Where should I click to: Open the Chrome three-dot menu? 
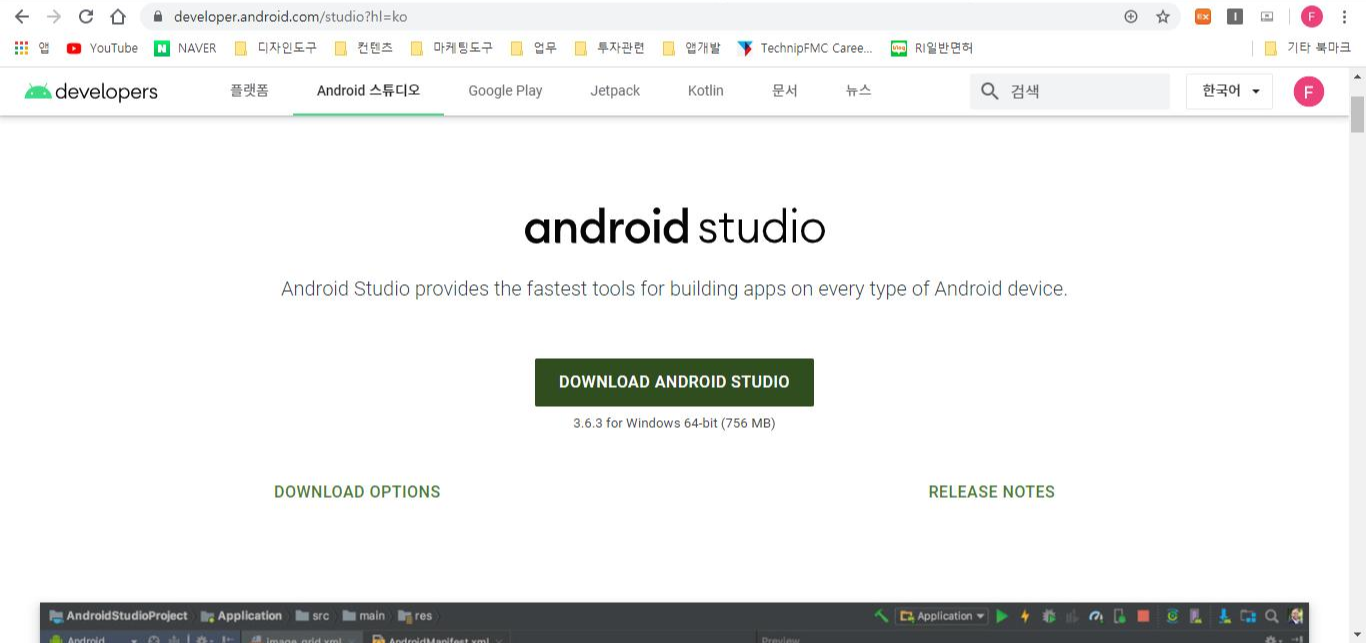tap(1345, 16)
